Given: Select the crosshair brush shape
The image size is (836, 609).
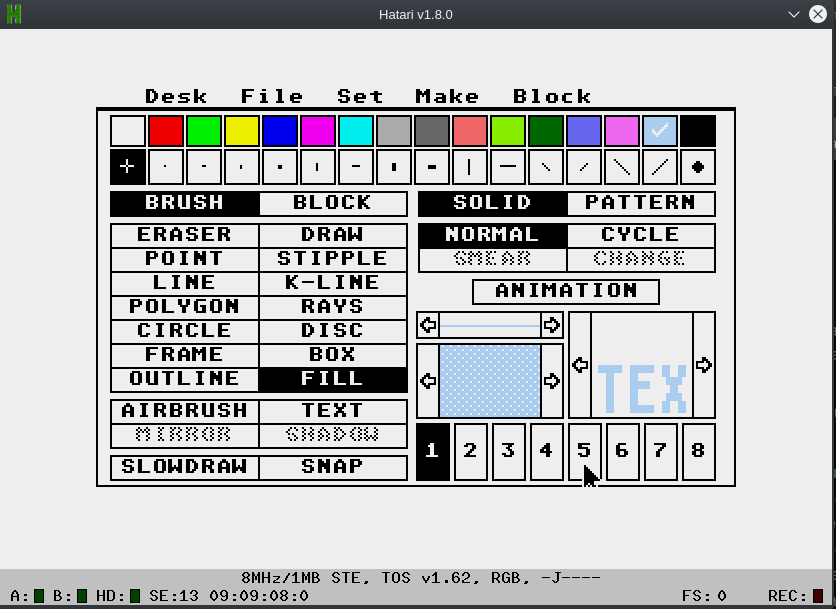Looking at the screenshot, I should click(127, 167).
